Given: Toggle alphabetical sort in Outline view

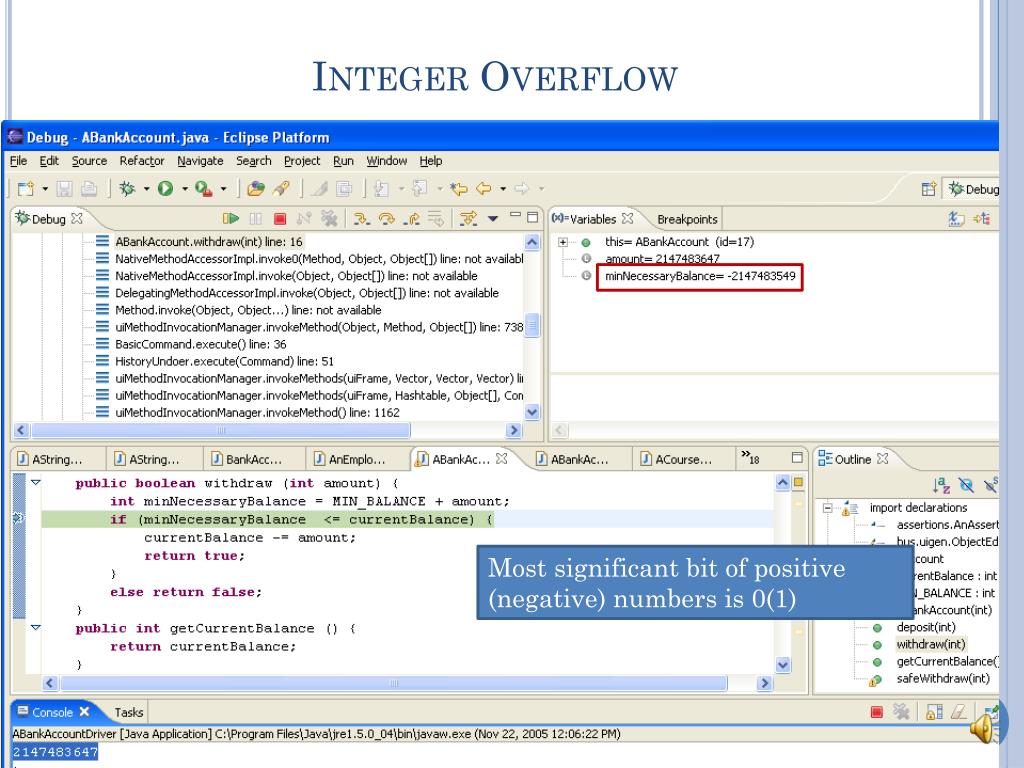Looking at the screenshot, I should point(941,486).
